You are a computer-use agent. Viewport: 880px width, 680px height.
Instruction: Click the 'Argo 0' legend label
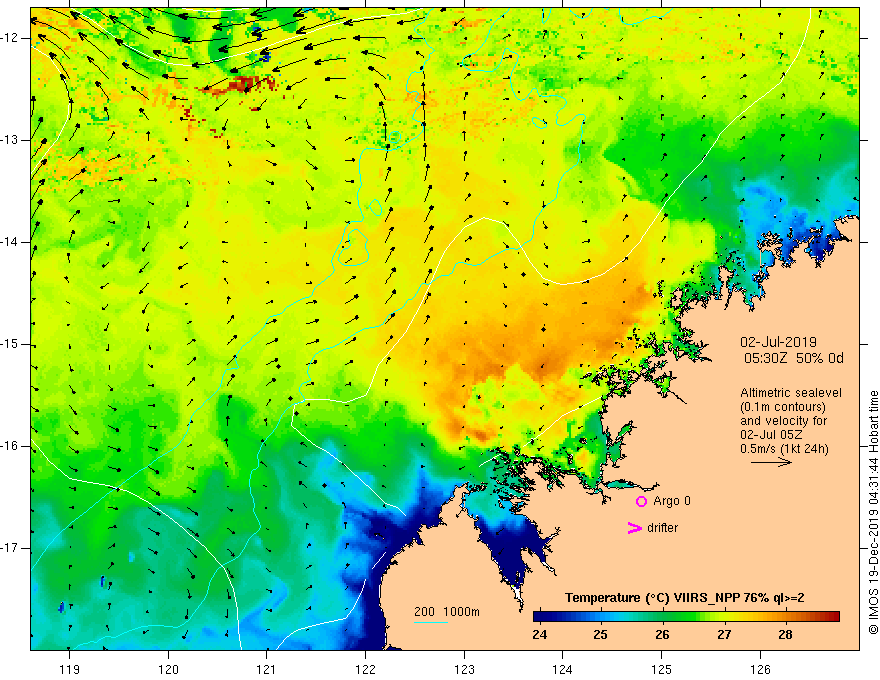coord(672,501)
